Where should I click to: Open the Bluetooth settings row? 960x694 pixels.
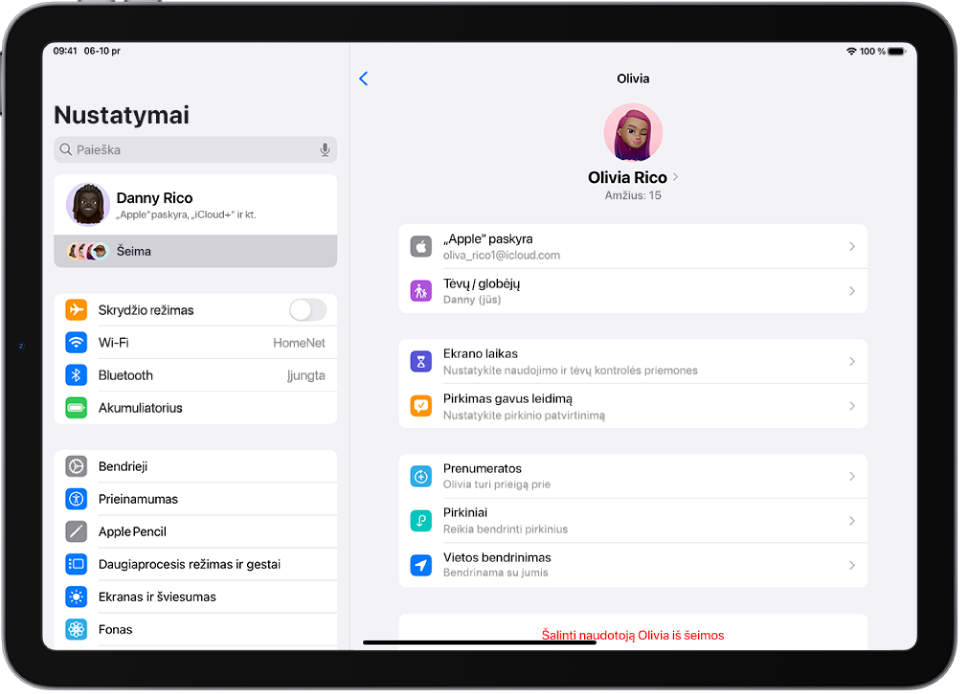[195, 375]
